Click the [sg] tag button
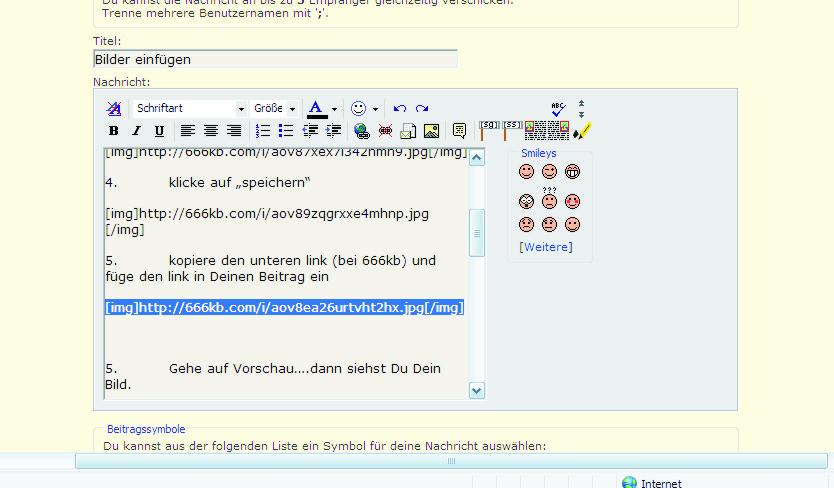Screen dimensions: 834x488 (489, 131)
